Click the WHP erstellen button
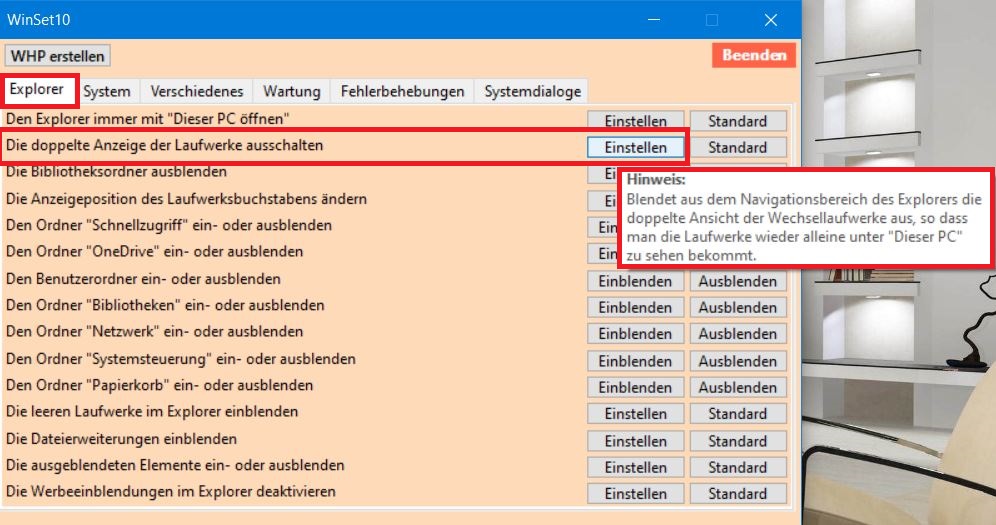Image resolution: width=996 pixels, height=525 pixels. pos(57,56)
